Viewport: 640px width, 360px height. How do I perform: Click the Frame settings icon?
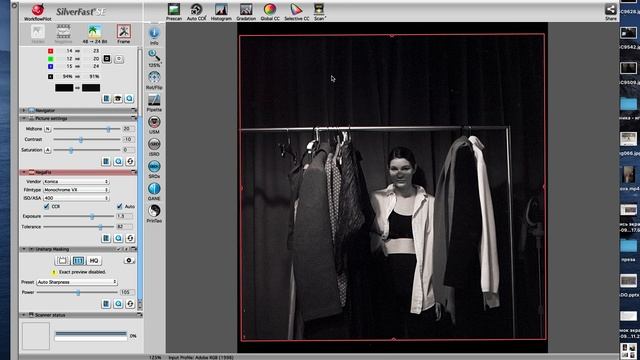(124, 34)
